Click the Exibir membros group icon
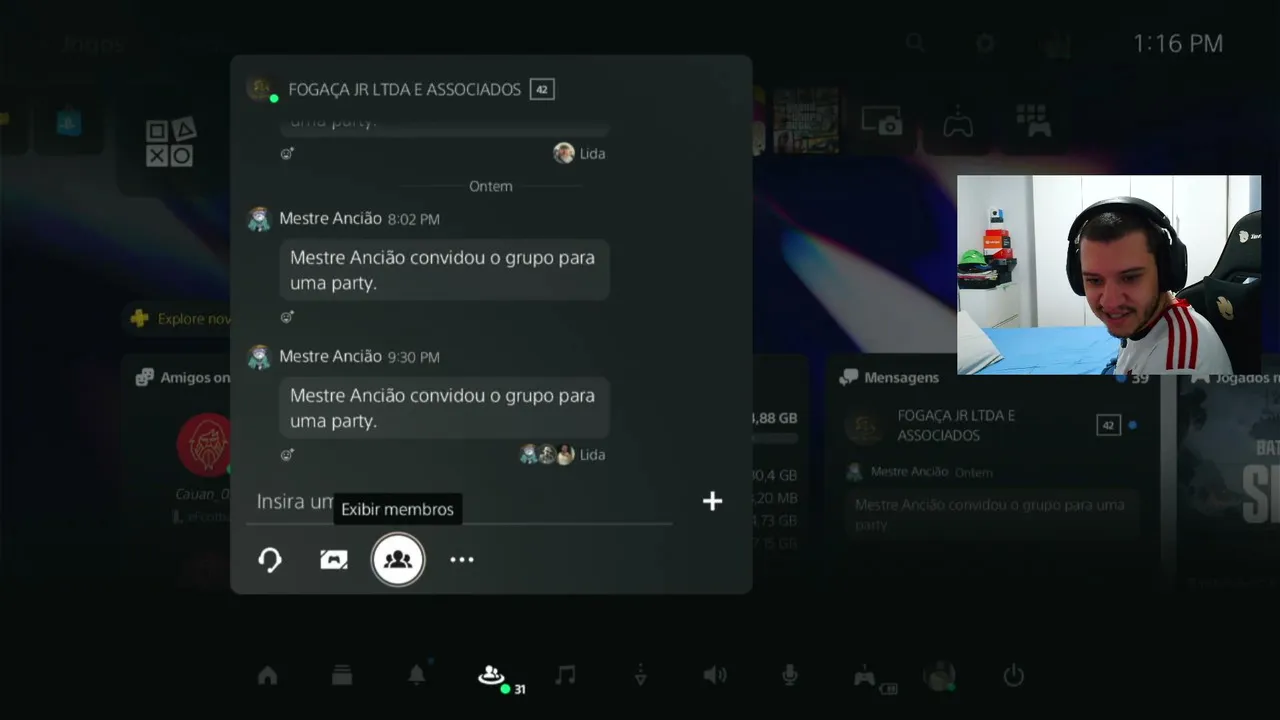The image size is (1280, 720). 398,560
